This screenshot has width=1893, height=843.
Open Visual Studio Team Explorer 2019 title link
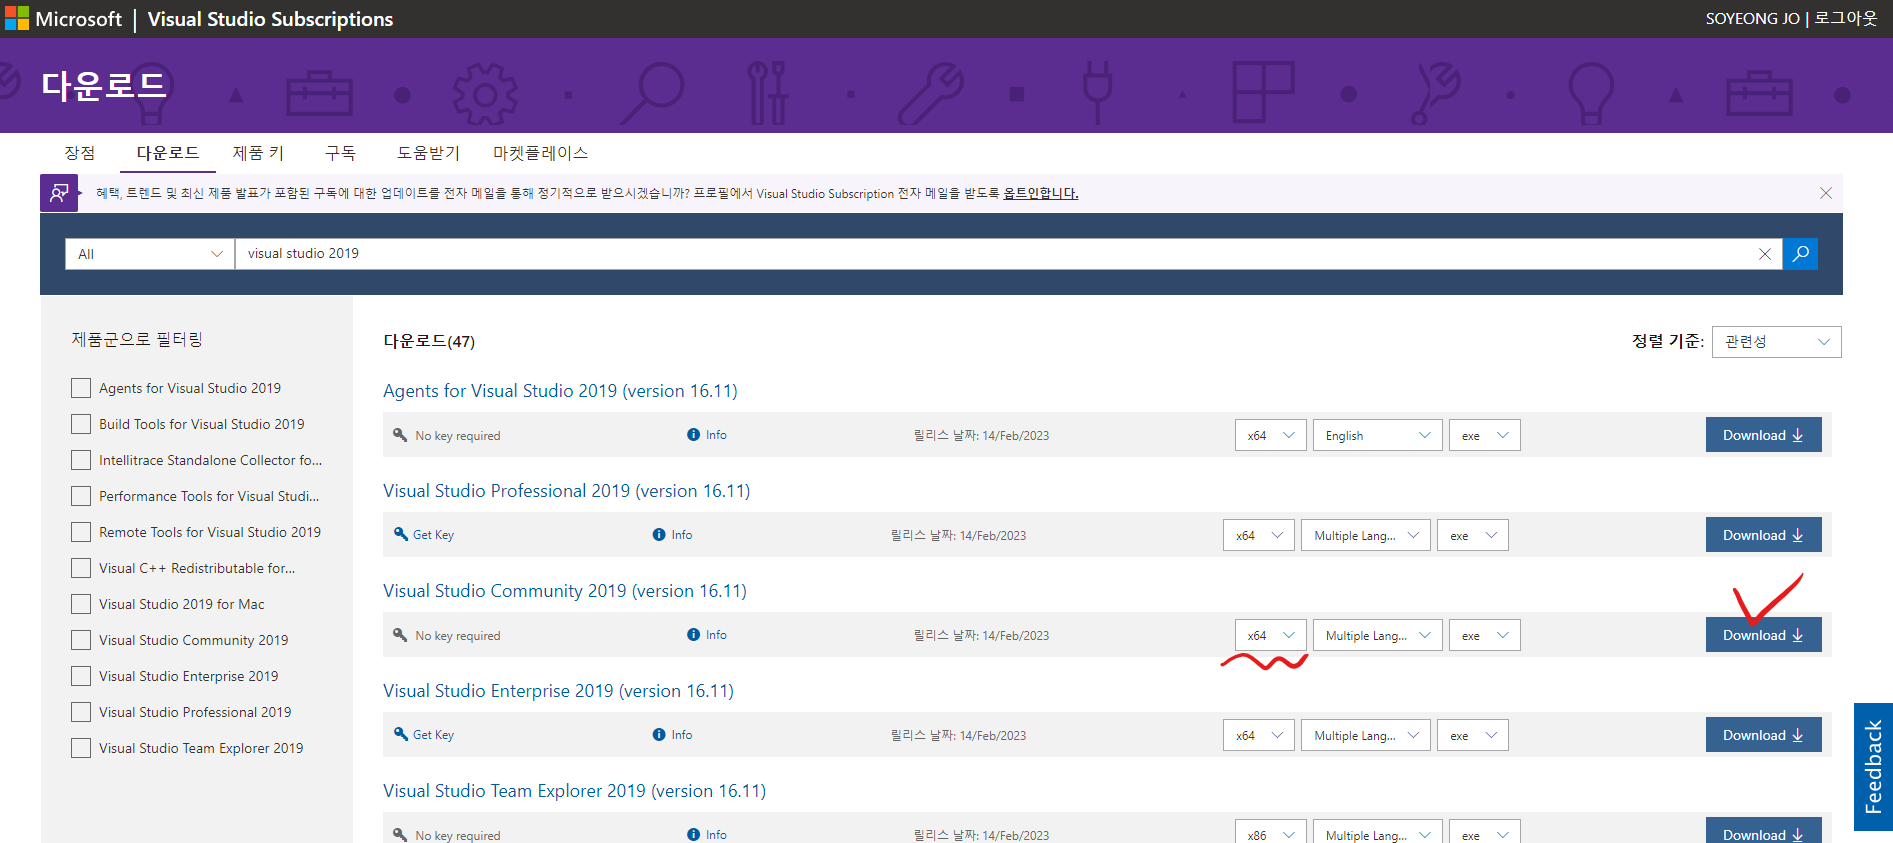(575, 791)
